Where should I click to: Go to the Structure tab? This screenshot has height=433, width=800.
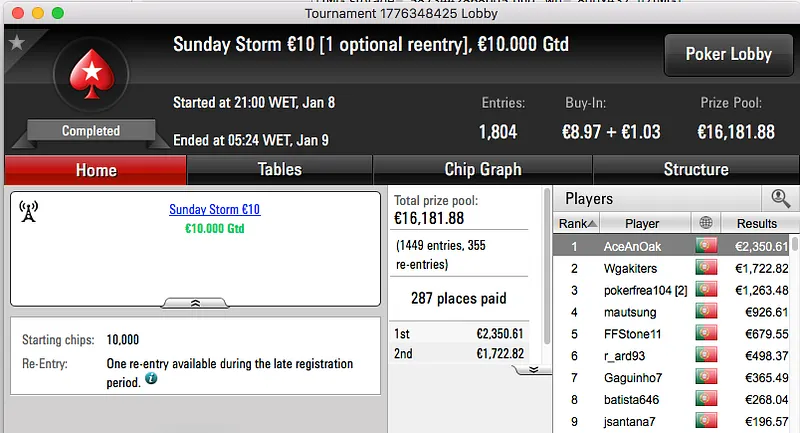(695, 169)
